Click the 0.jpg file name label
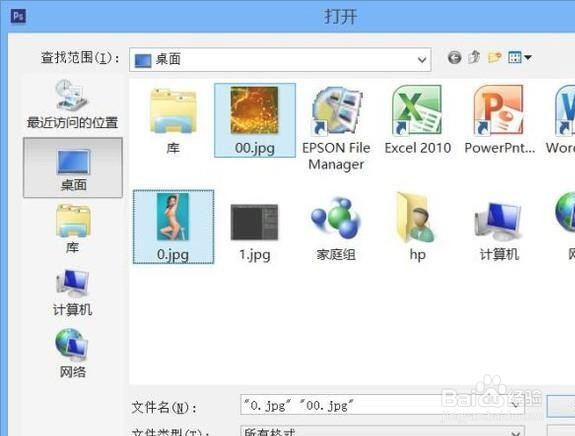 click(x=173, y=254)
